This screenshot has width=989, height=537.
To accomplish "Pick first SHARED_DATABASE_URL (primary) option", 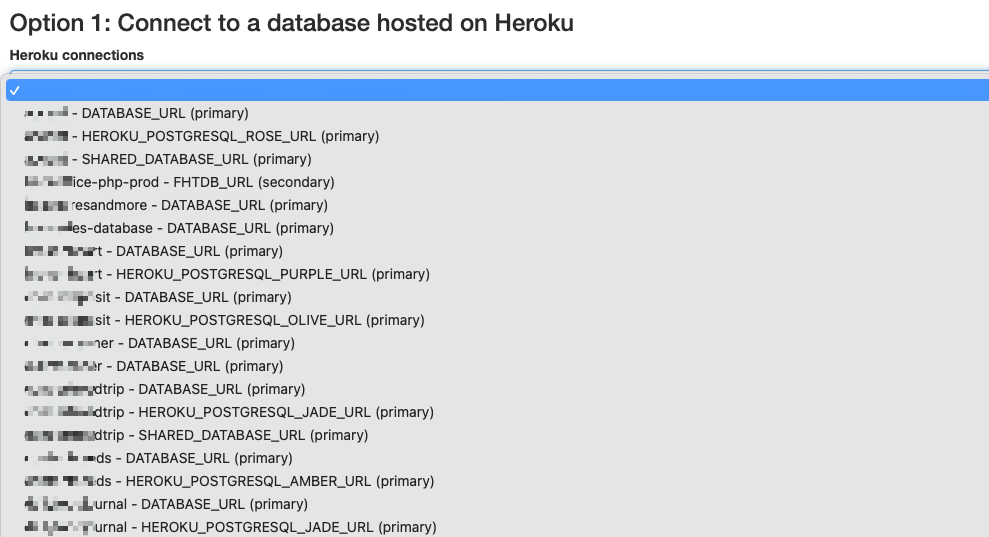I will (497, 159).
